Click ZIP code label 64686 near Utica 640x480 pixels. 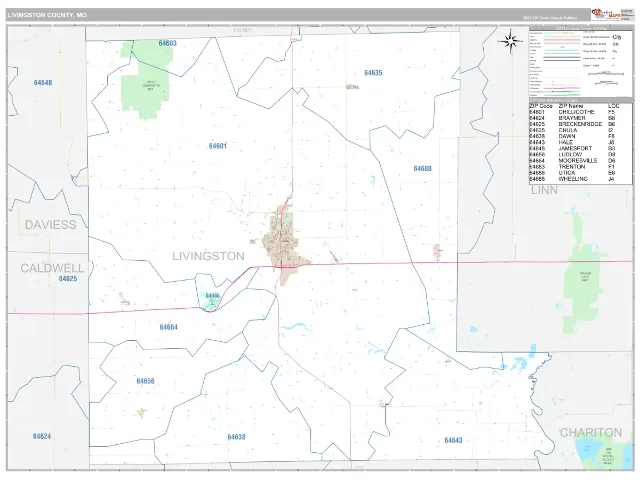click(x=213, y=296)
